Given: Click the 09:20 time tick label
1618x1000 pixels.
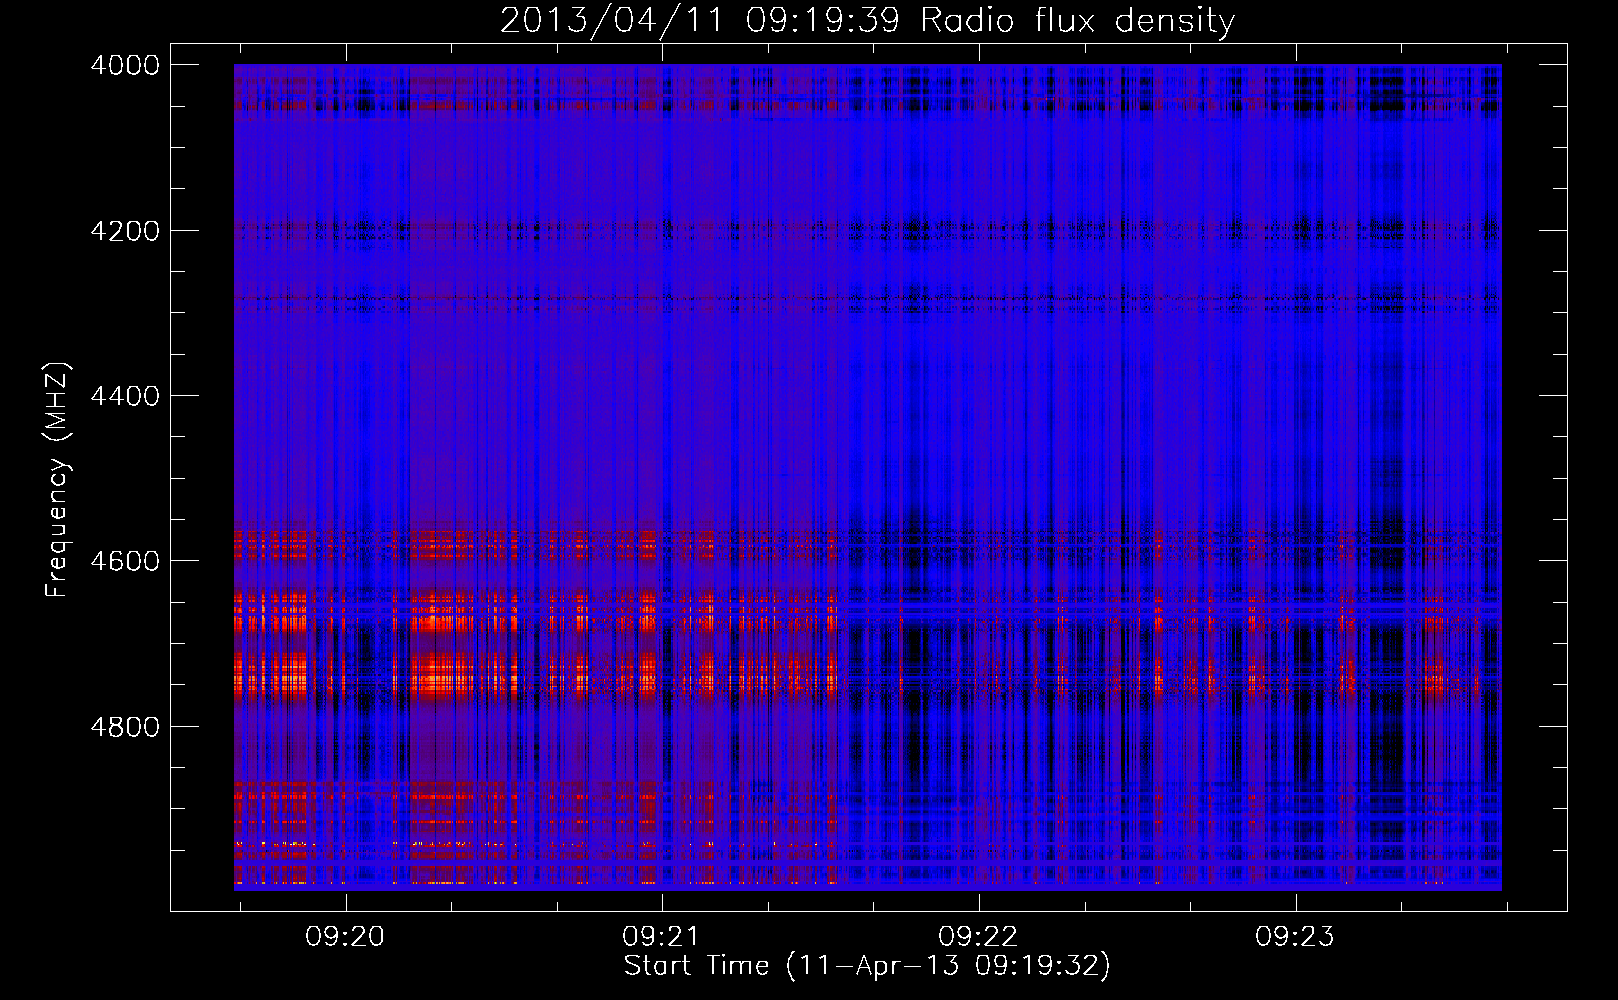Looking at the screenshot, I should (345, 937).
